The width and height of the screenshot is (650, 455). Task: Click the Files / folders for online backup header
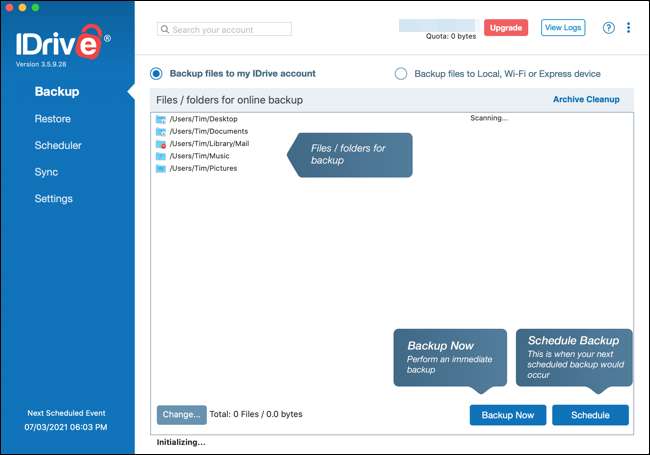point(229,100)
